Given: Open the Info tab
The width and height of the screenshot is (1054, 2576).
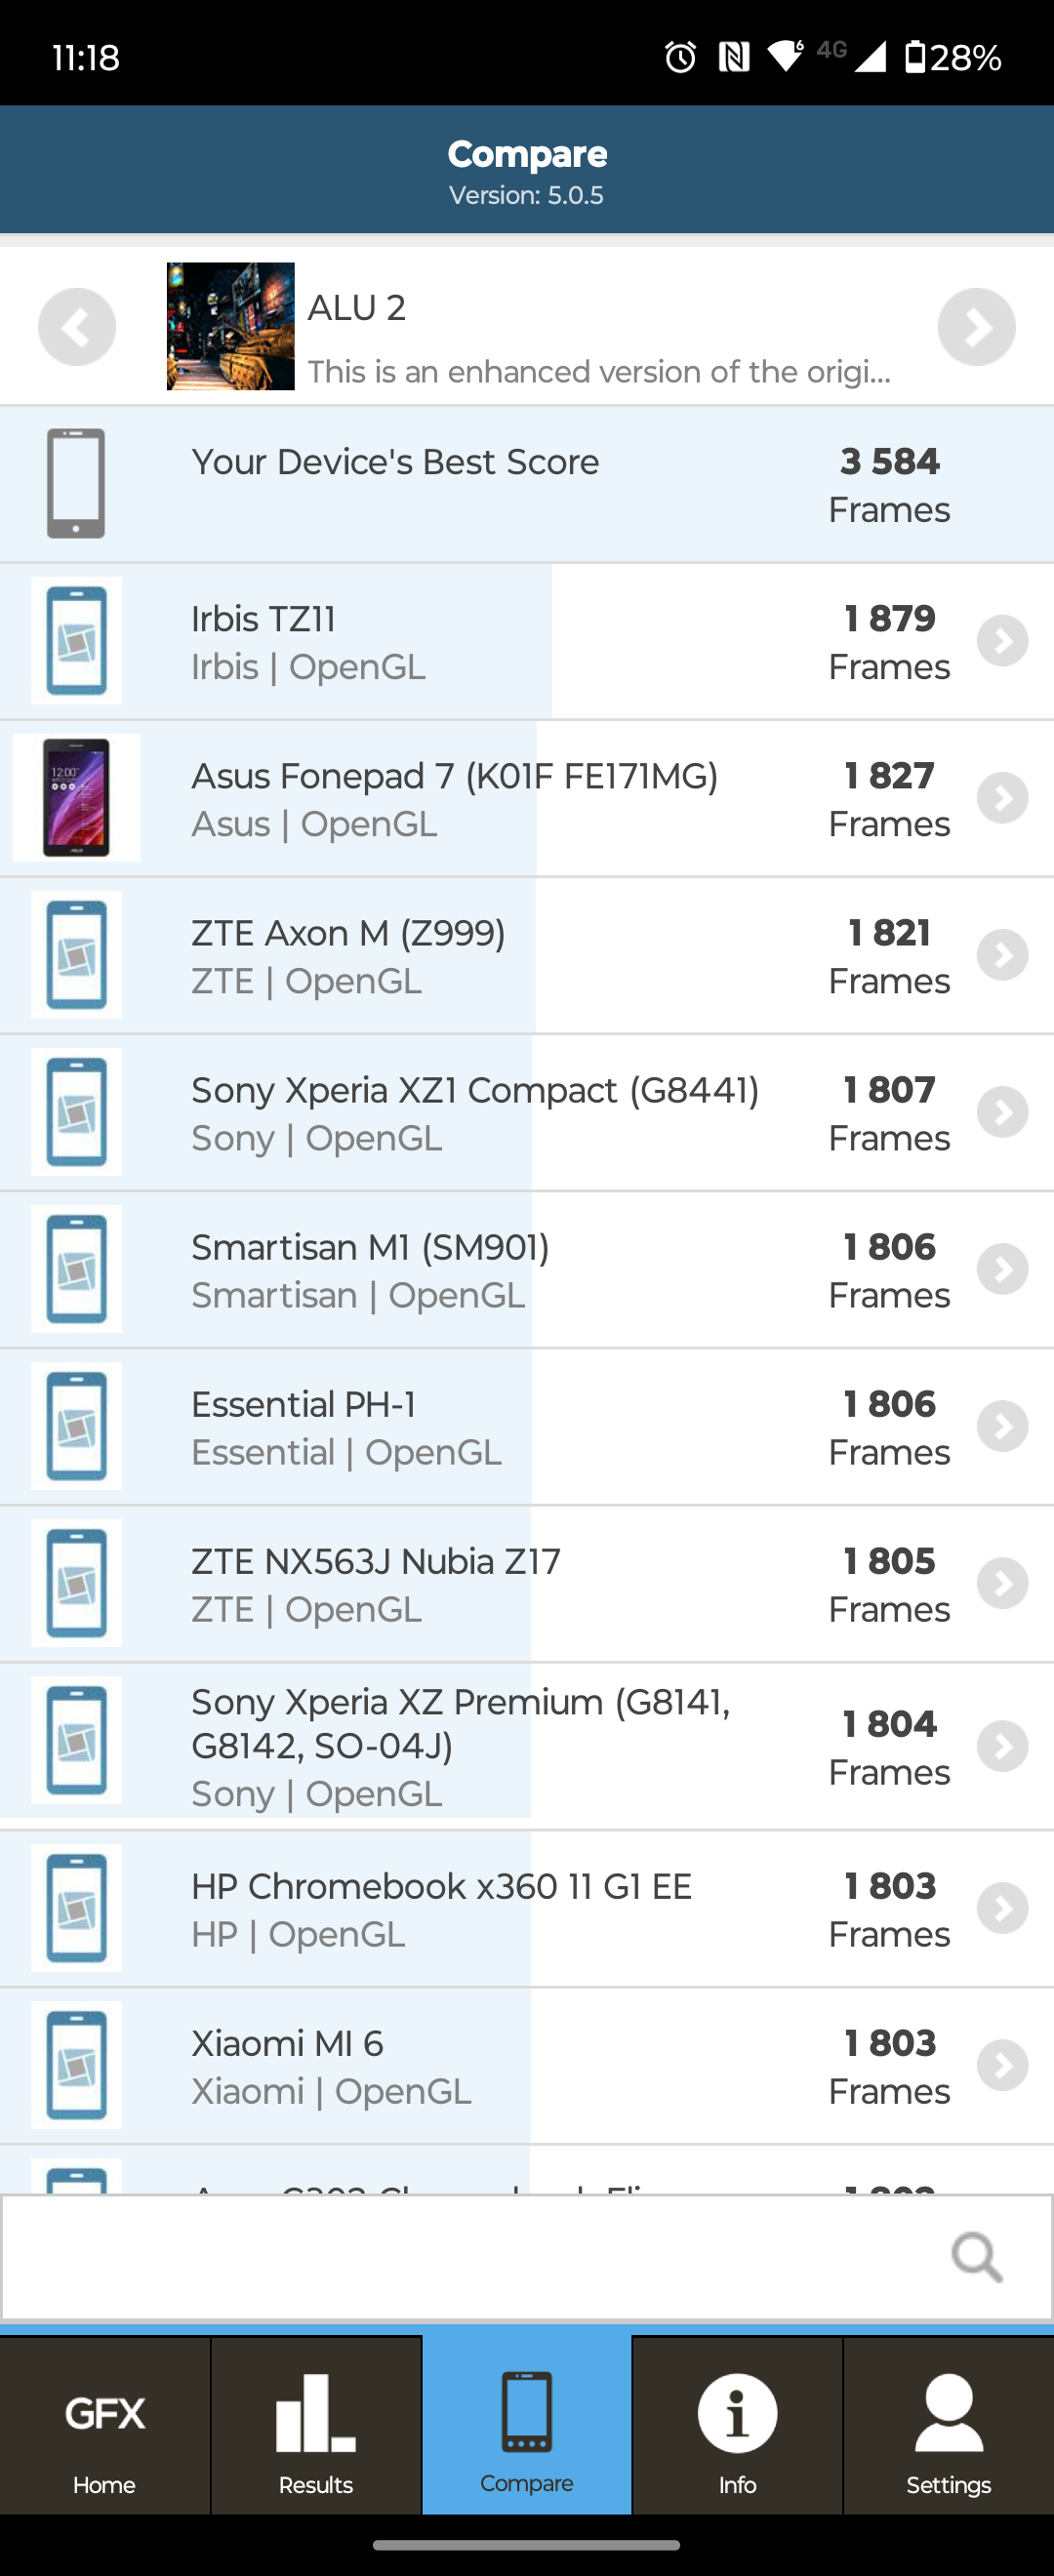Looking at the screenshot, I should click(x=737, y=2427).
